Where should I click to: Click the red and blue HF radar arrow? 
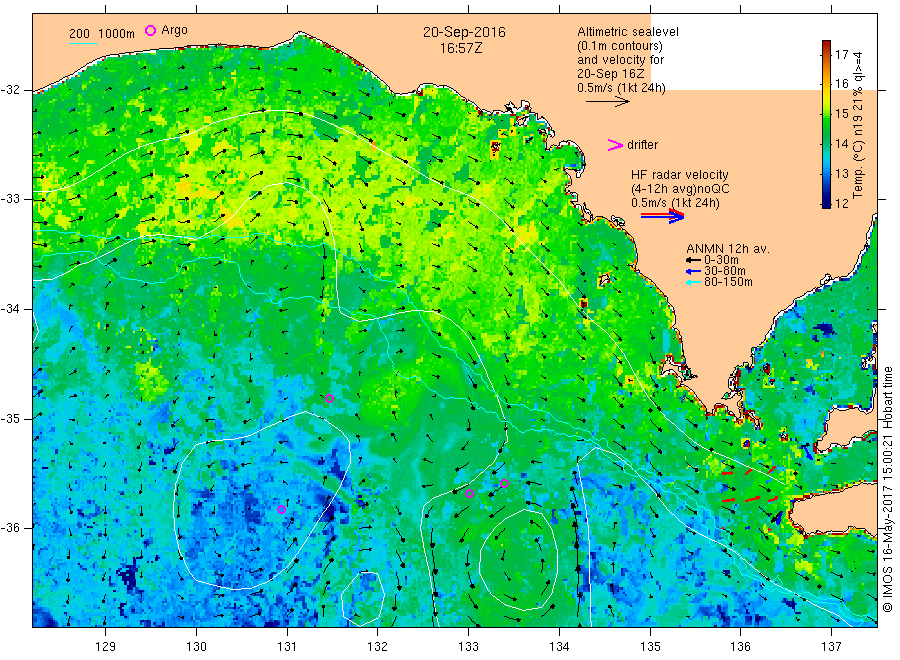coord(662,216)
